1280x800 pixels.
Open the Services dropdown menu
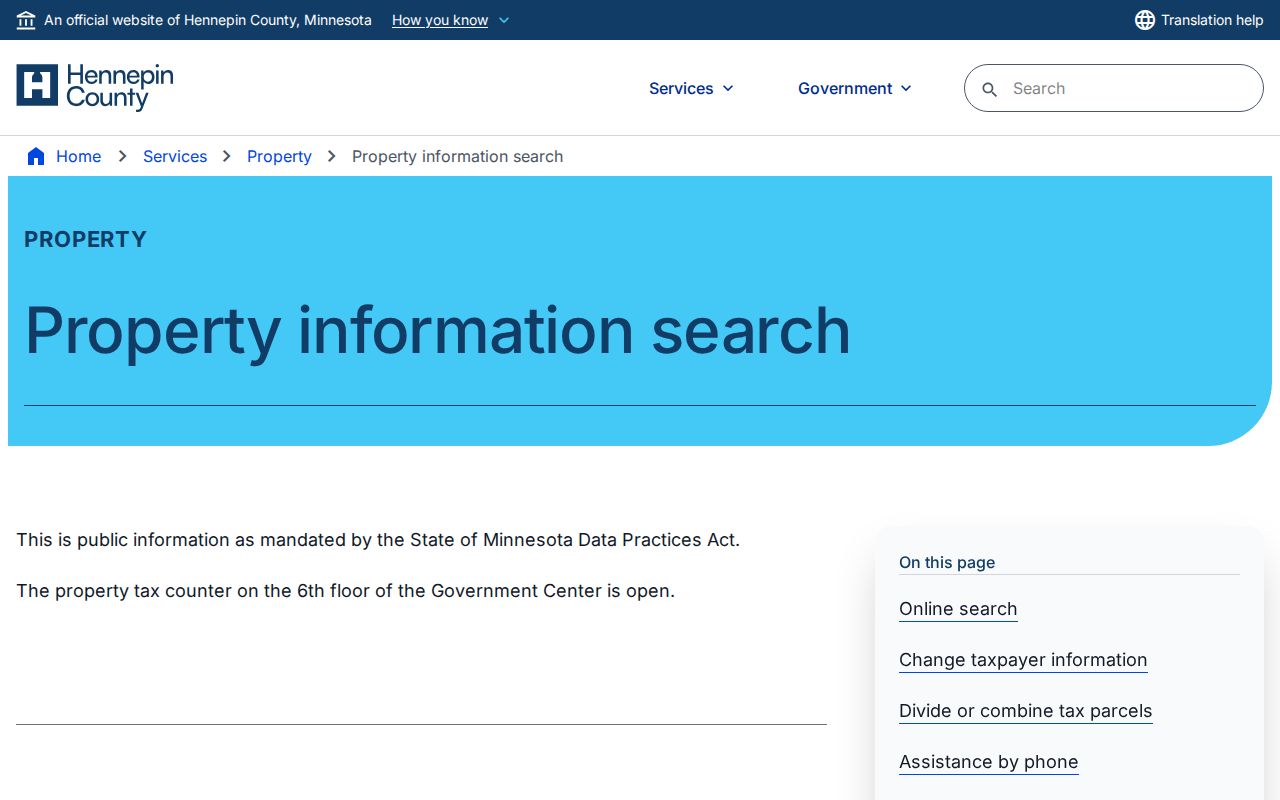point(691,88)
